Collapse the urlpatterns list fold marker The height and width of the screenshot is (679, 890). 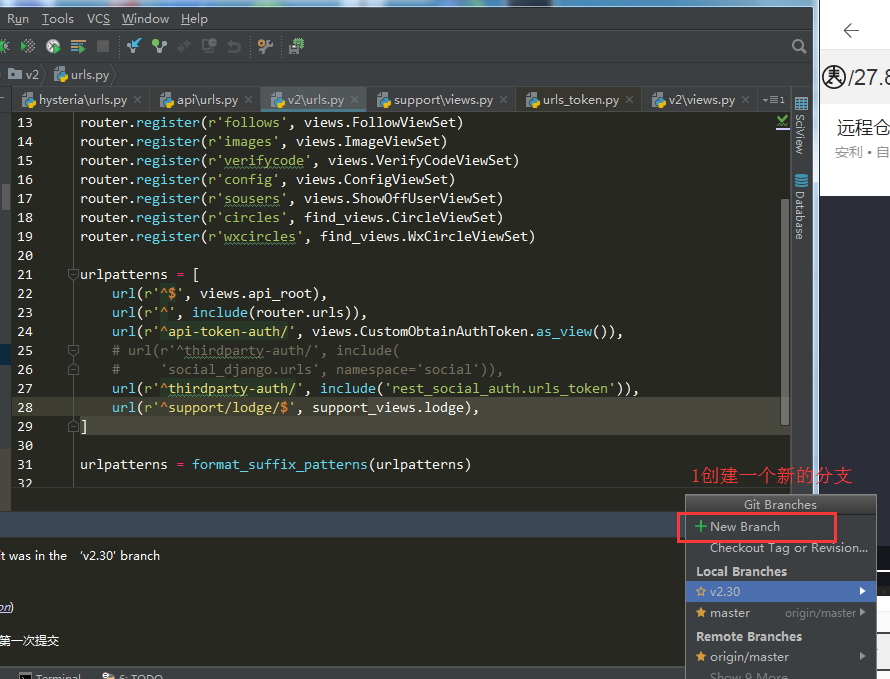(73, 275)
